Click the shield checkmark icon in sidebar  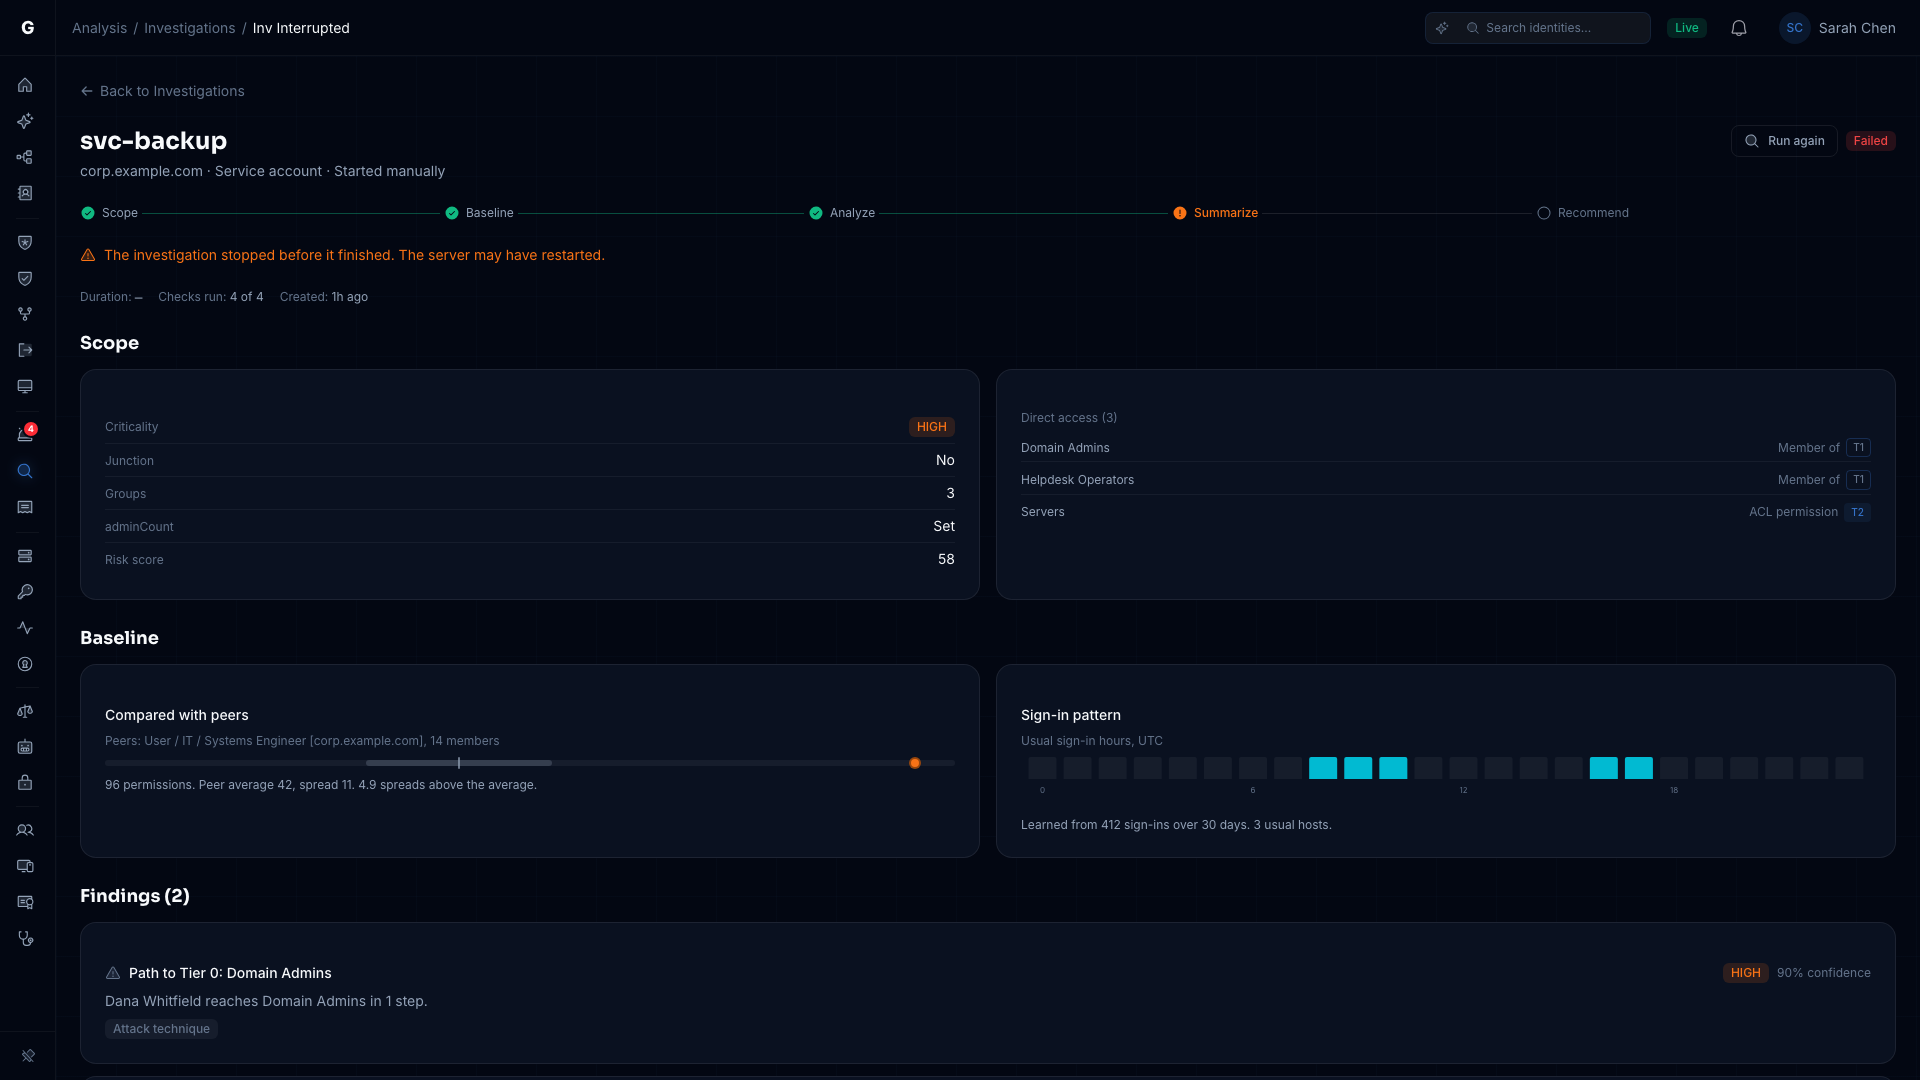(25, 278)
